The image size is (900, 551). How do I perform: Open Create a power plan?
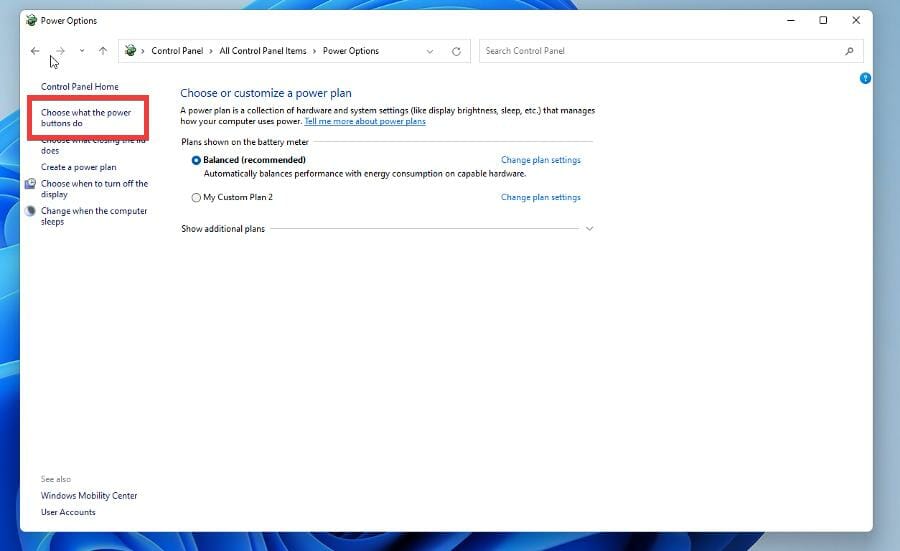pyautogui.click(x=79, y=167)
